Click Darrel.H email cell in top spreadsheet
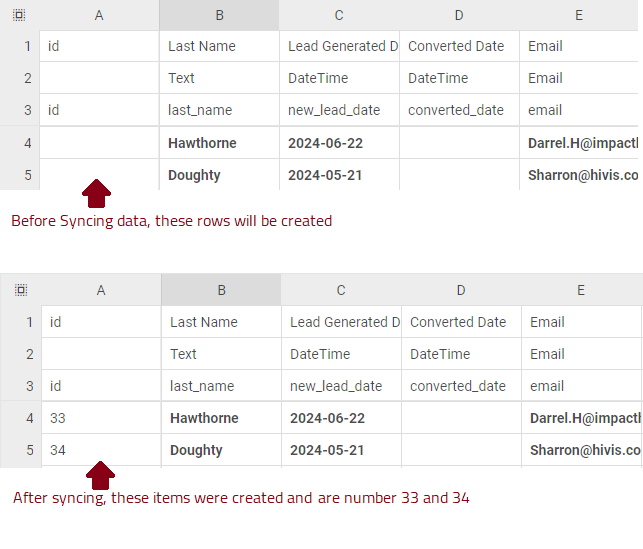 pyautogui.click(x=579, y=143)
